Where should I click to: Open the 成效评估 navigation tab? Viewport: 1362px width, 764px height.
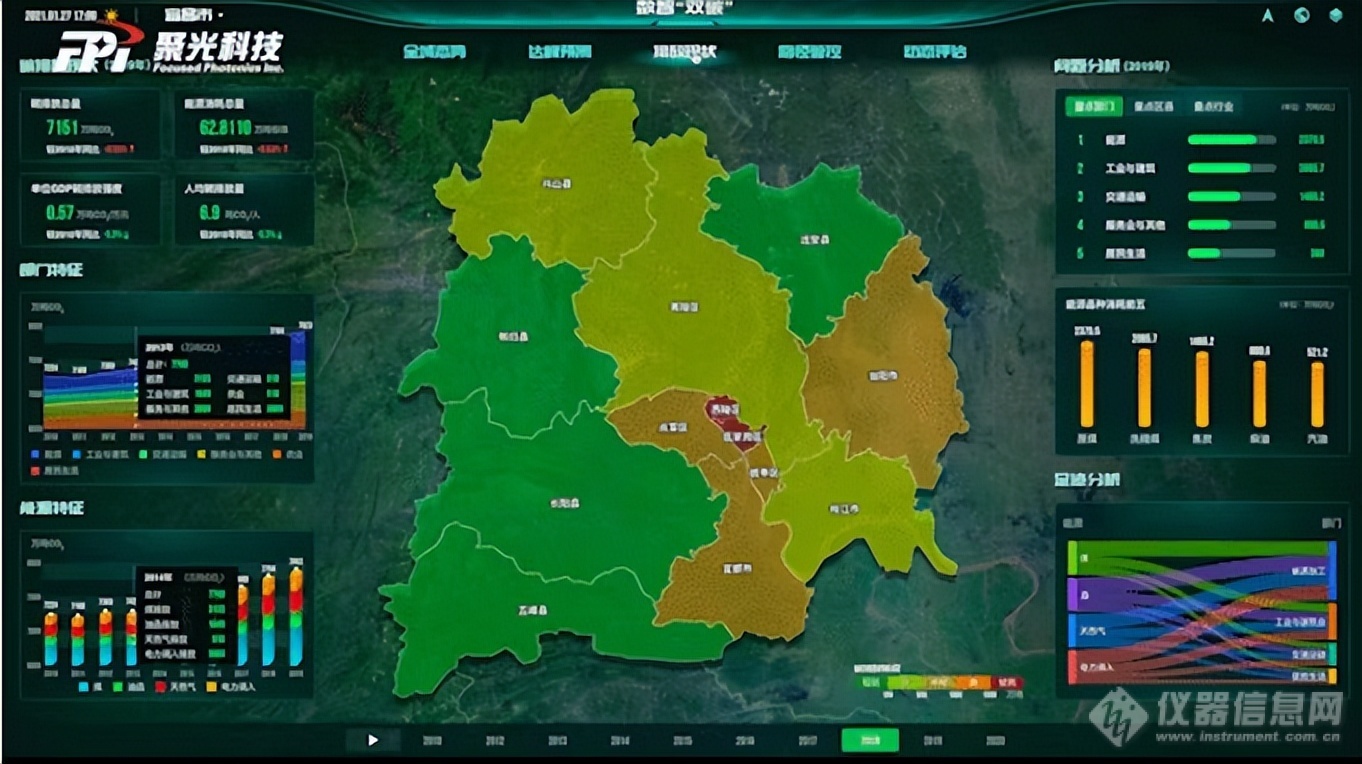coord(935,52)
